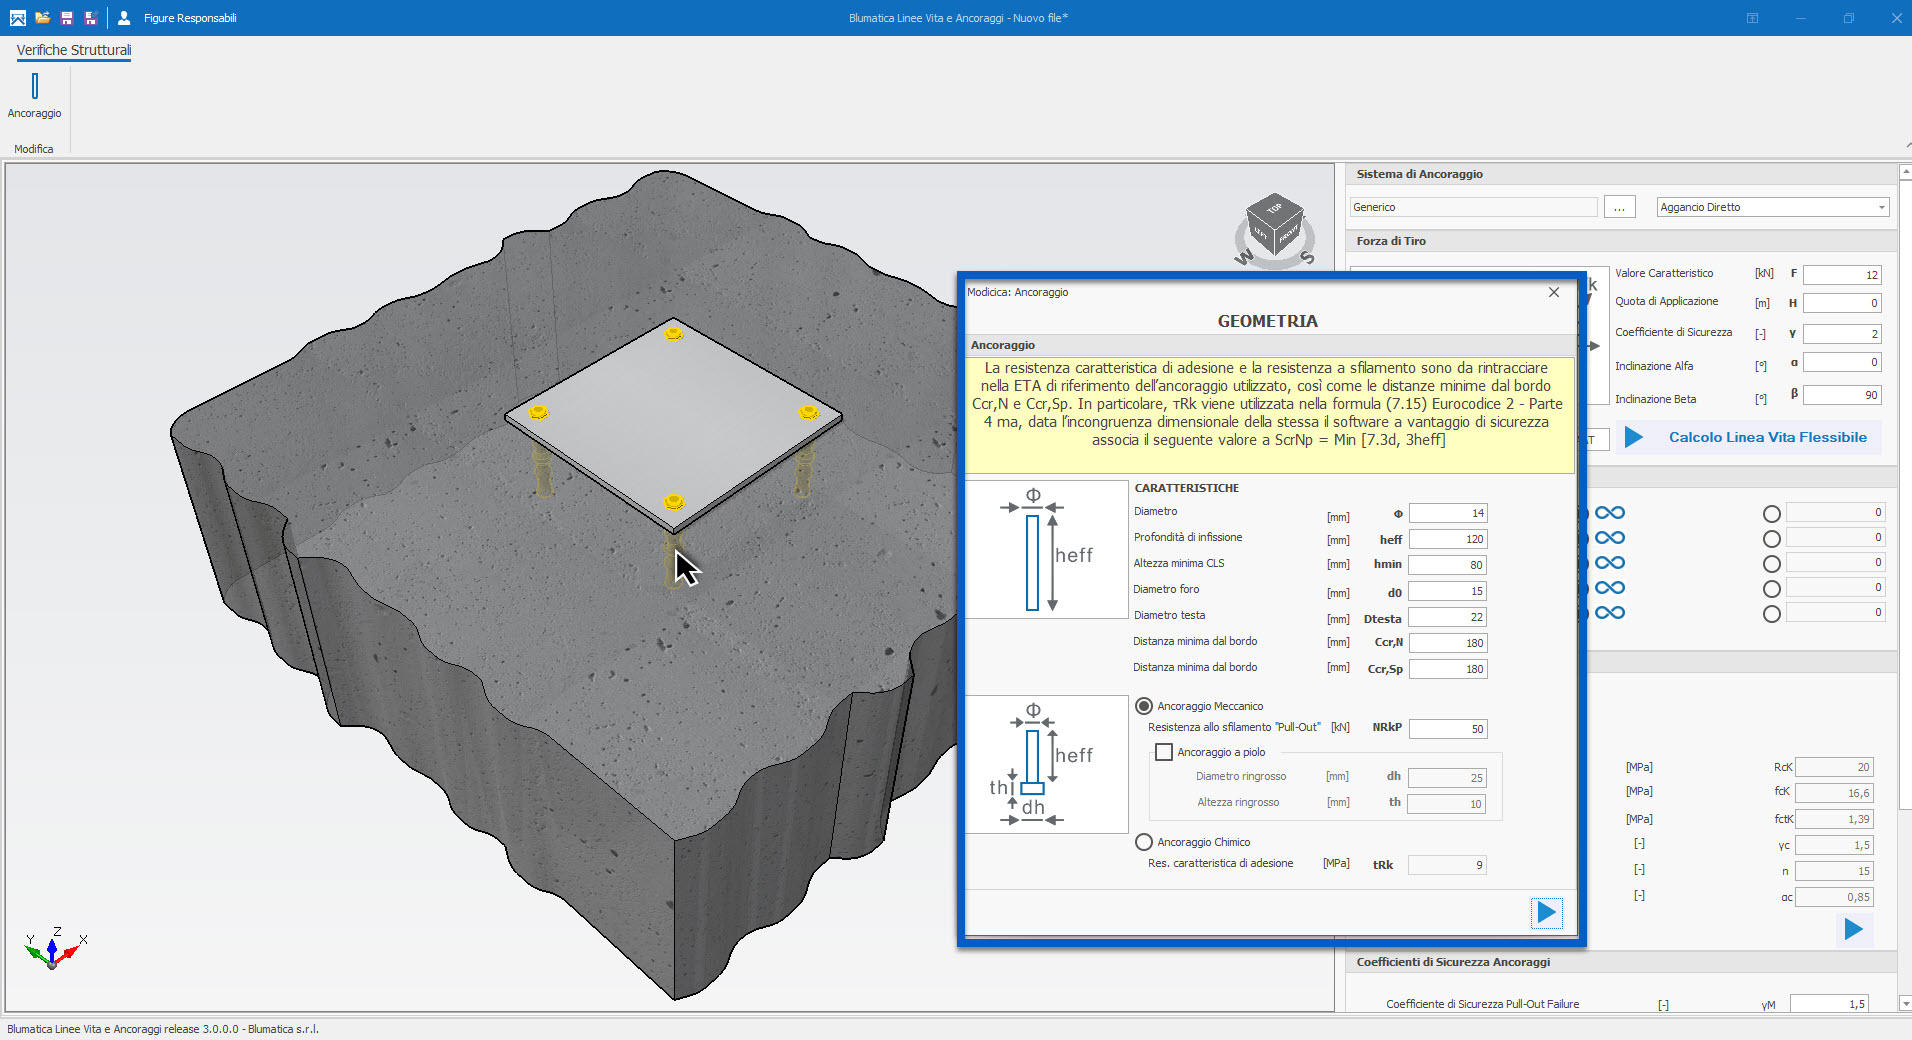Viewport: 1912px width, 1040px height.
Task: Click the blue play arrow in Geometria dialog
Action: pyautogui.click(x=1546, y=912)
